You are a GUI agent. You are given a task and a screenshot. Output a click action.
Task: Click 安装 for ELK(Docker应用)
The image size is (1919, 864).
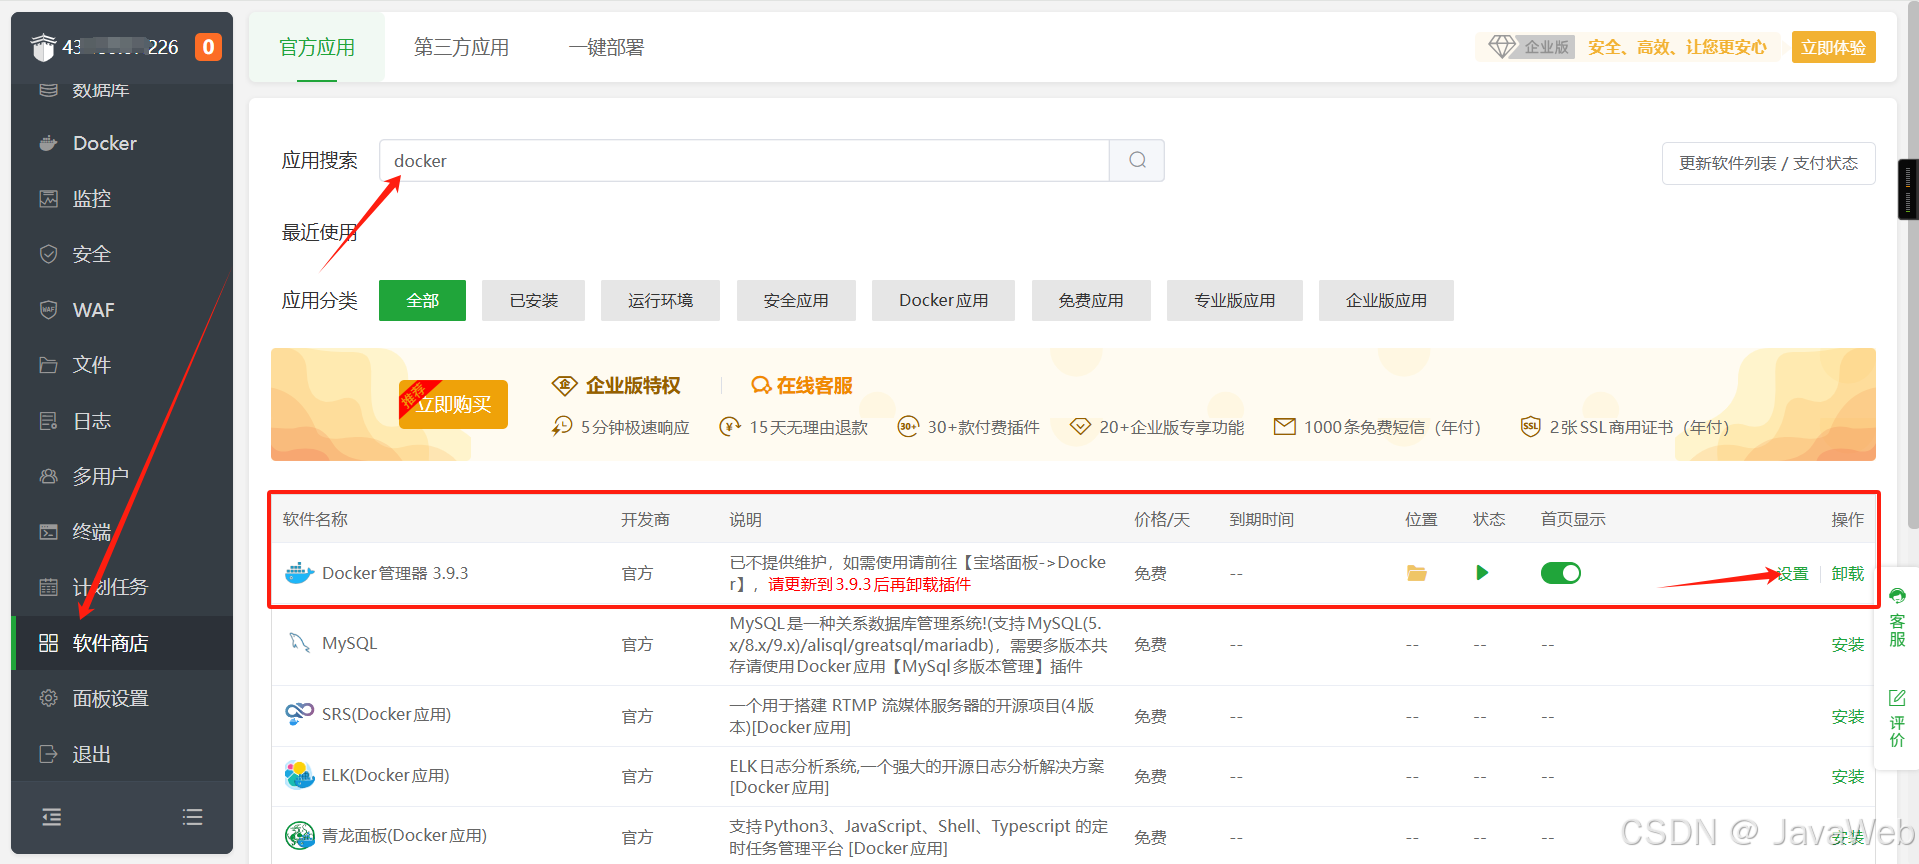[x=1848, y=776]
